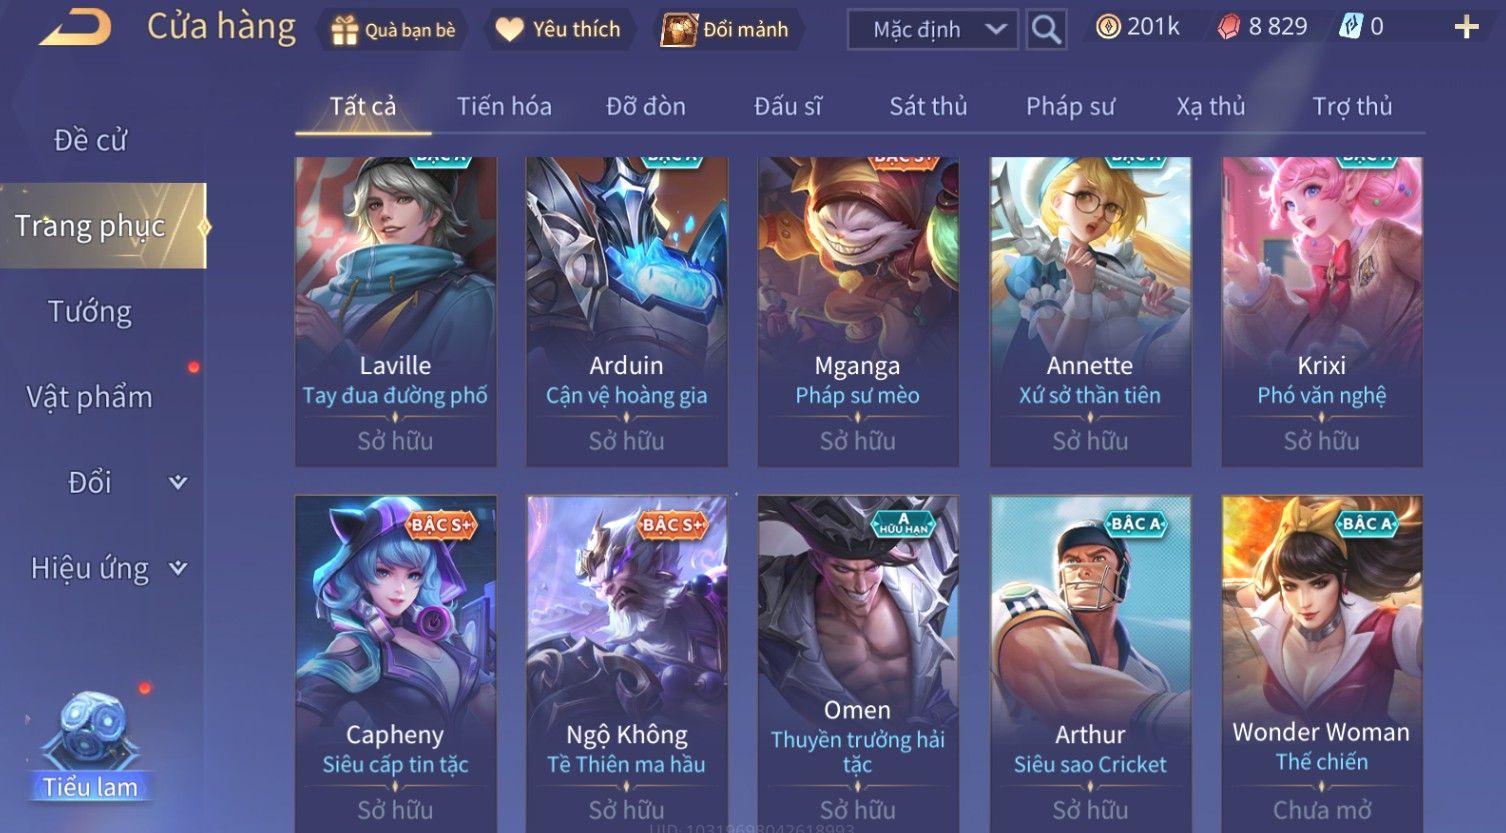
Task: Open the Capheny Siêu cấp tin tặc card
Action: (x=395, y=664)
